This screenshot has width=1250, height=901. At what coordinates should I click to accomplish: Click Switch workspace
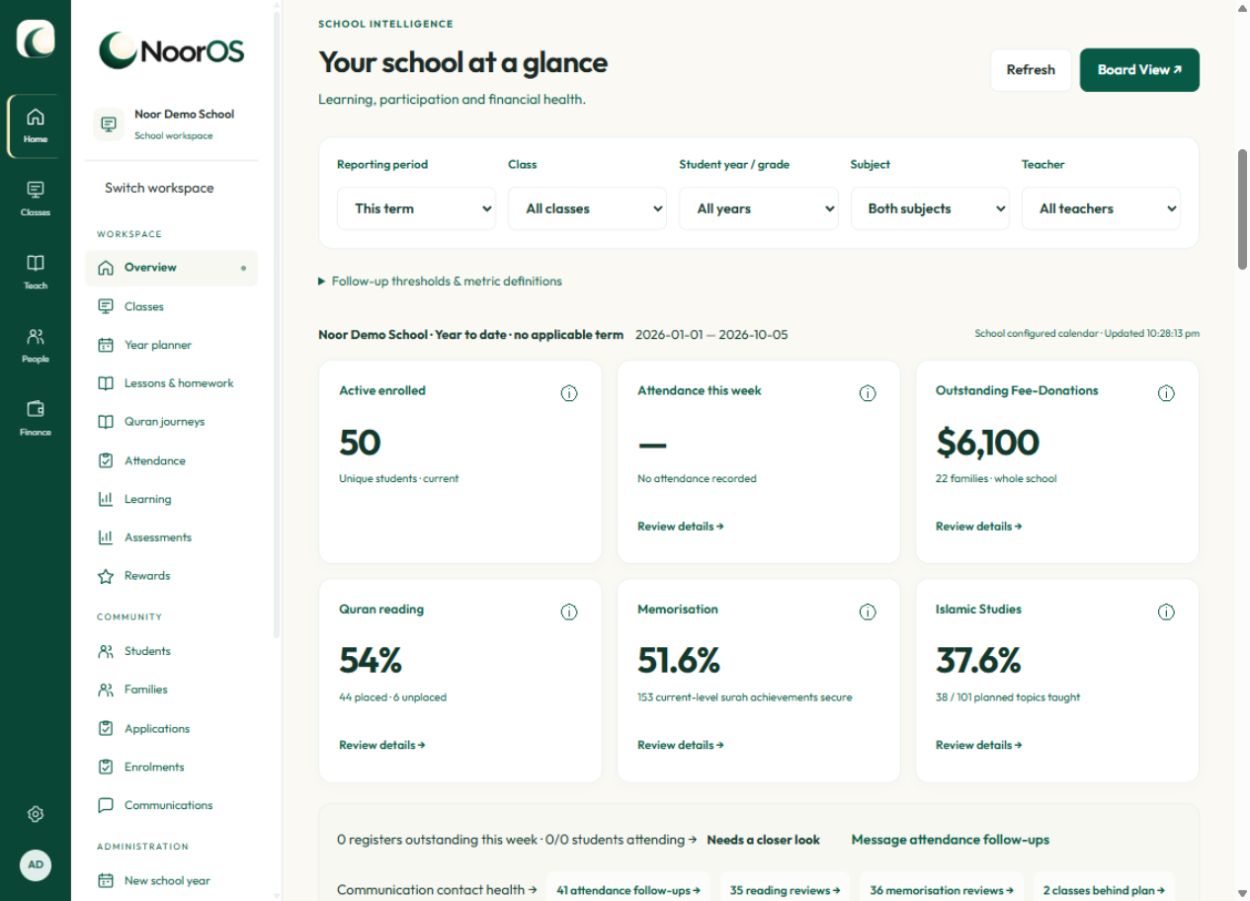click(159, 188)
